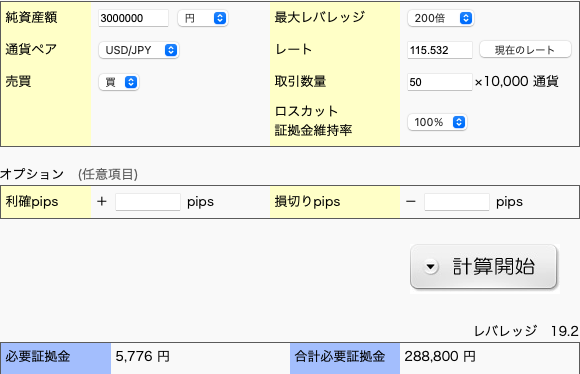580x374 pixels.
Task: Click the 必要証拠金 result value 5,776 円
Action: tap(142, 357)
